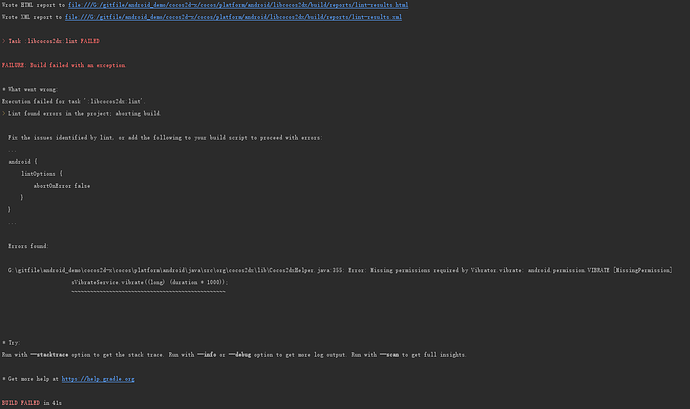
Task: Click the 'FAILURE: Build failed' message
Action: tap(64, 65)
